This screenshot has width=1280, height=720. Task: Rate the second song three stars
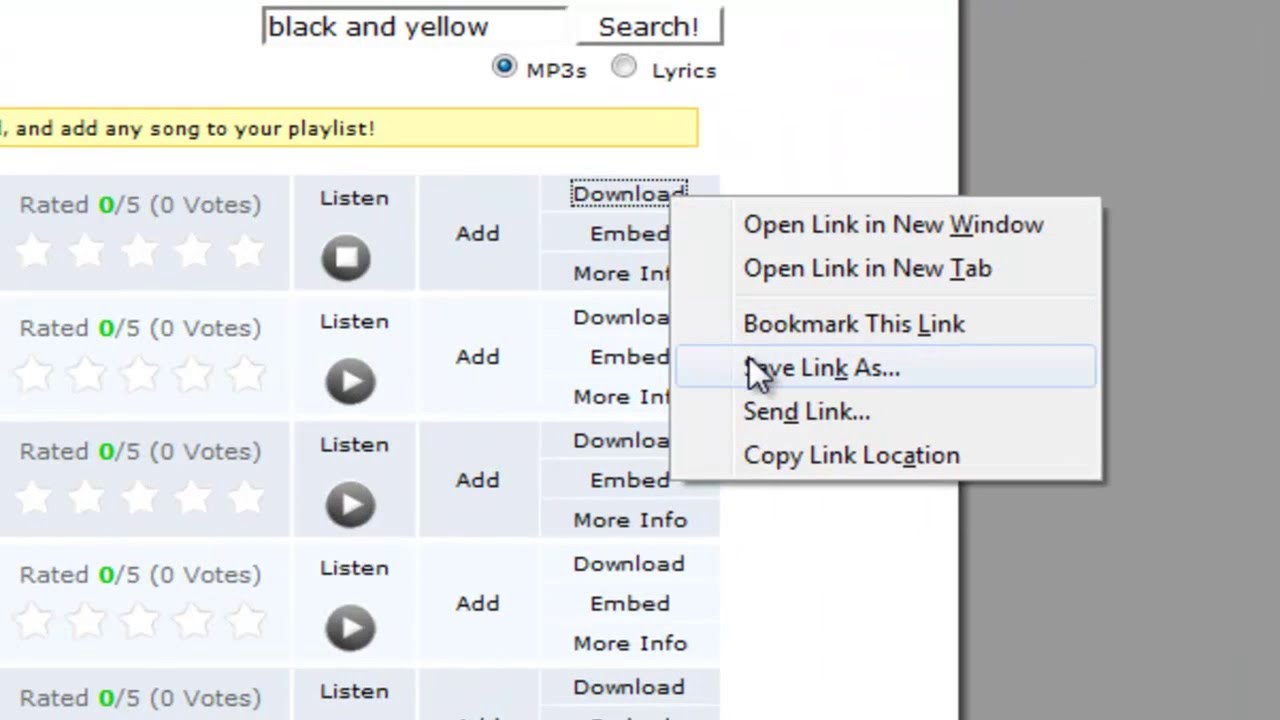pos(139,374)
